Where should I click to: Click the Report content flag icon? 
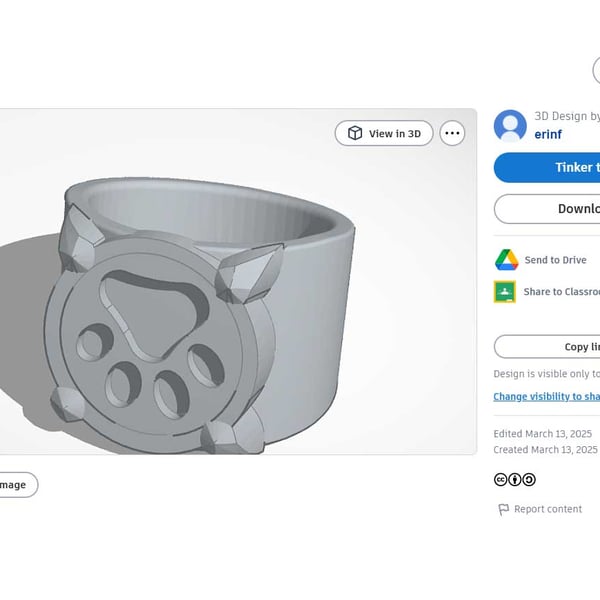(503, 509)
